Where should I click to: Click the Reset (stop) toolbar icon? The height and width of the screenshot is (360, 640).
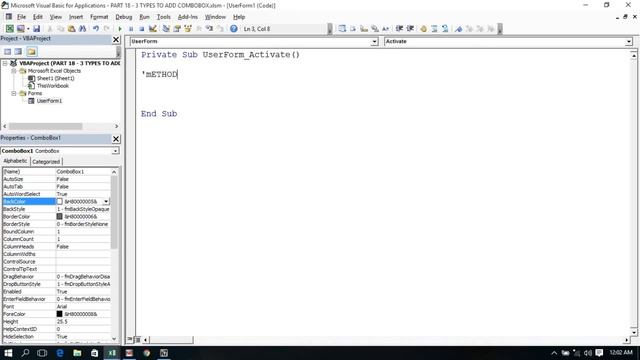click(x=142, y=29)
